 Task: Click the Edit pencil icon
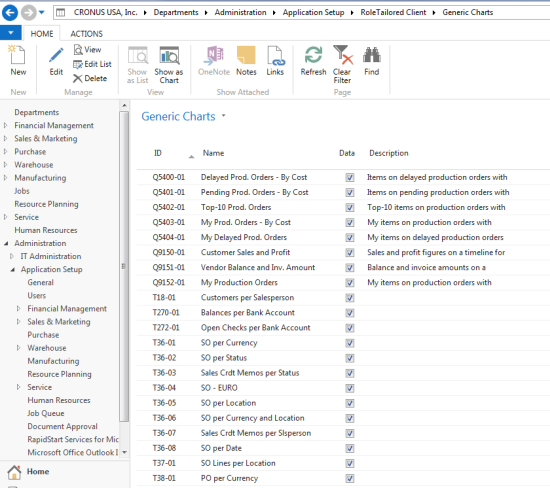tap(56, 55)
